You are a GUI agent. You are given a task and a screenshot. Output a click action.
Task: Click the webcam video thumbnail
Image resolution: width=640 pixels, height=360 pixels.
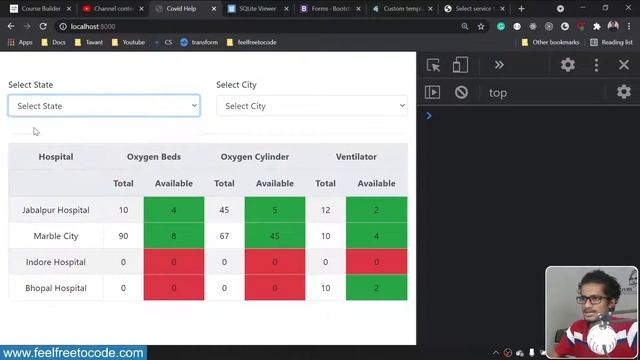pyautogui.click(x=591, y=312)
